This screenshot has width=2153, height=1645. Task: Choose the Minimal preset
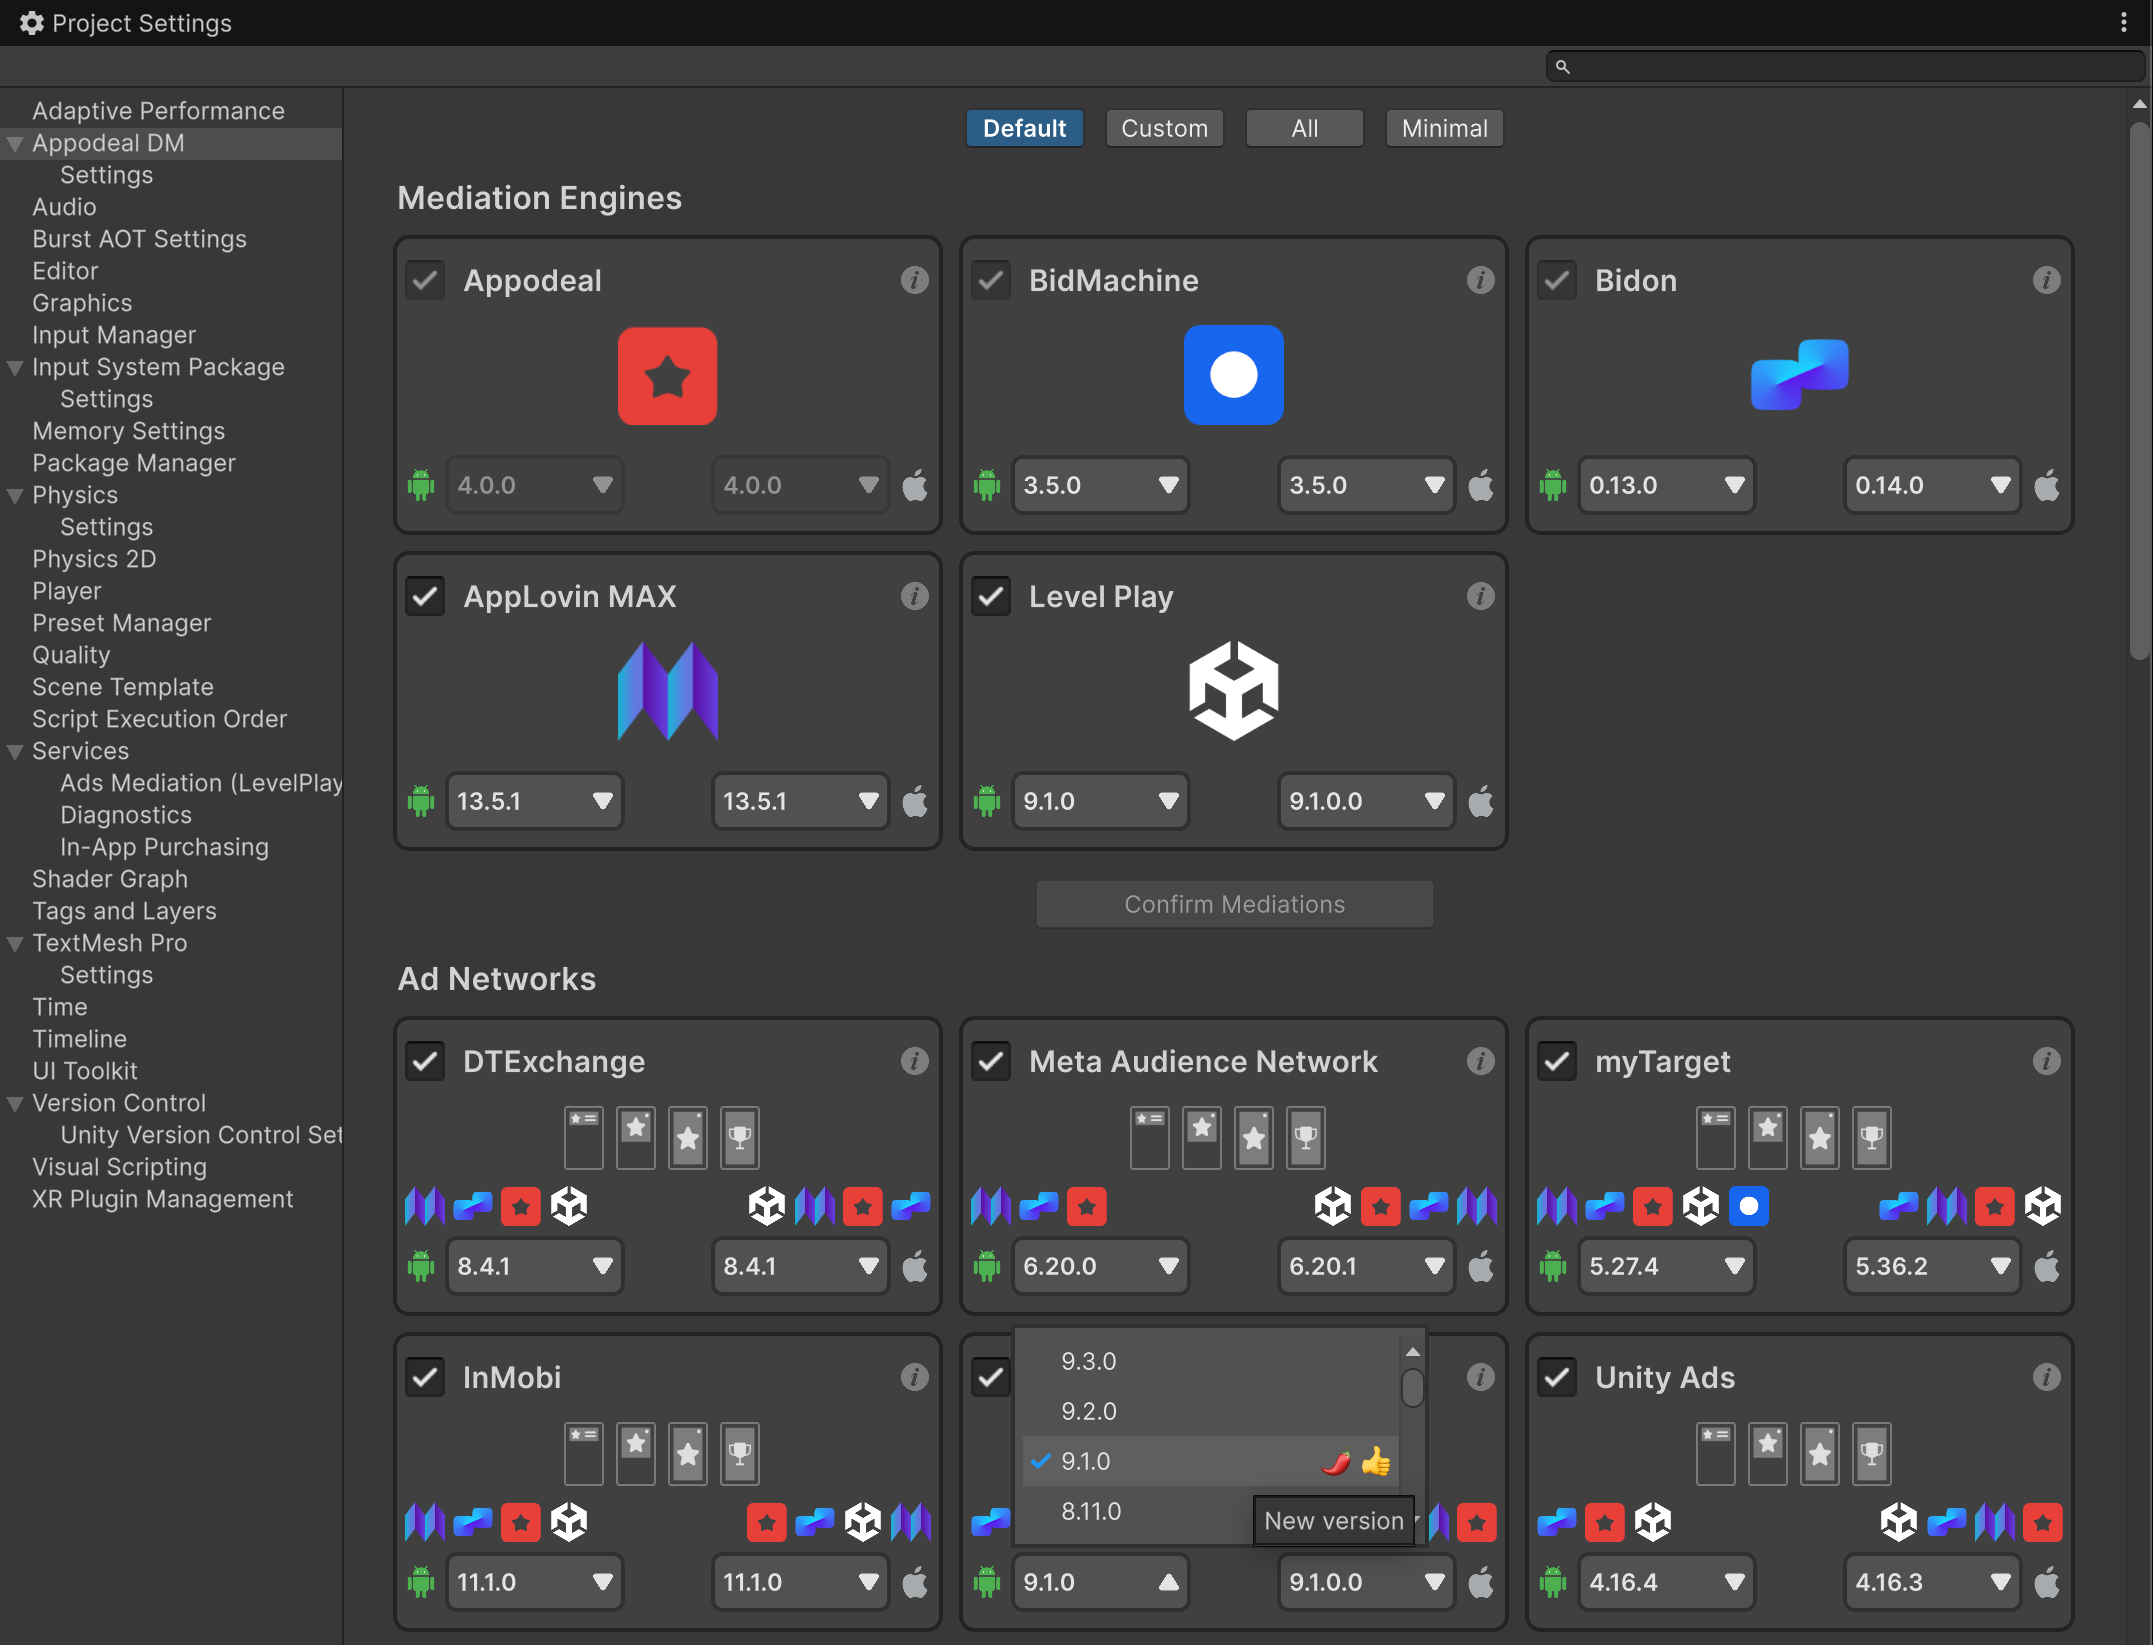point(1444,128)
